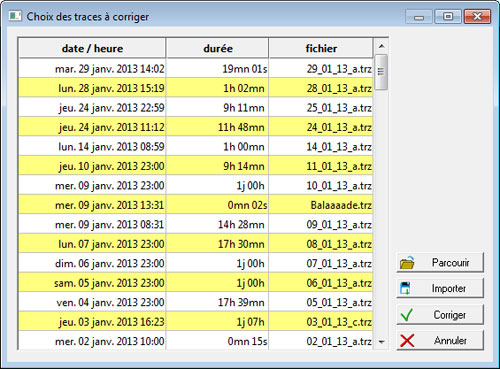Click the Importer button

coord(440,288)
